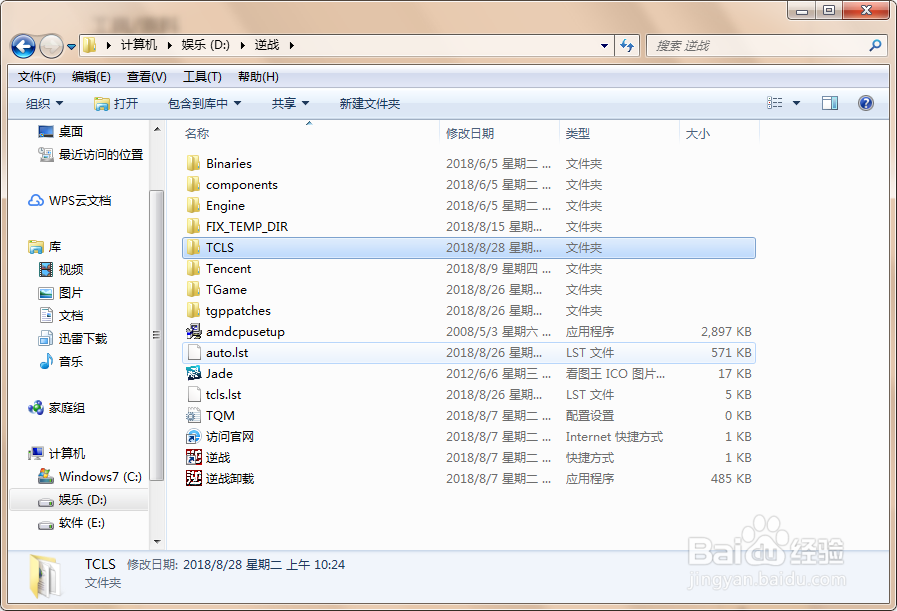The image size is (897, 611).
Task: Go back with the Back arrow button
Action: pyautogui.click(x=23, y=46)
